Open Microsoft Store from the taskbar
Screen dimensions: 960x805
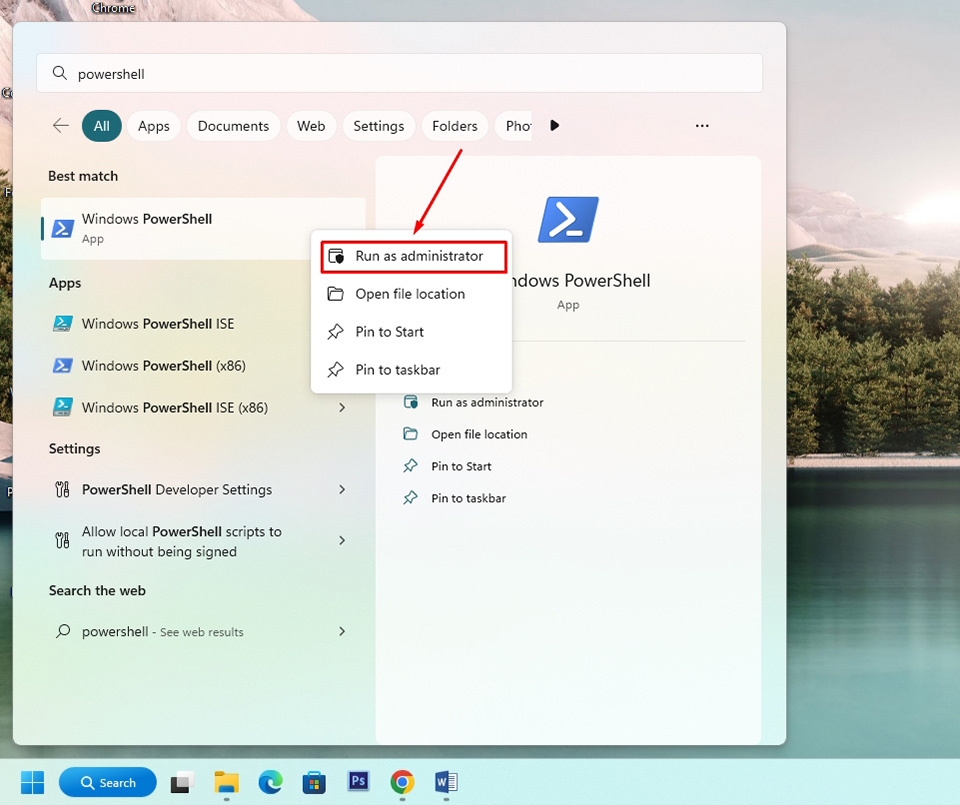[x=314, y=782]
